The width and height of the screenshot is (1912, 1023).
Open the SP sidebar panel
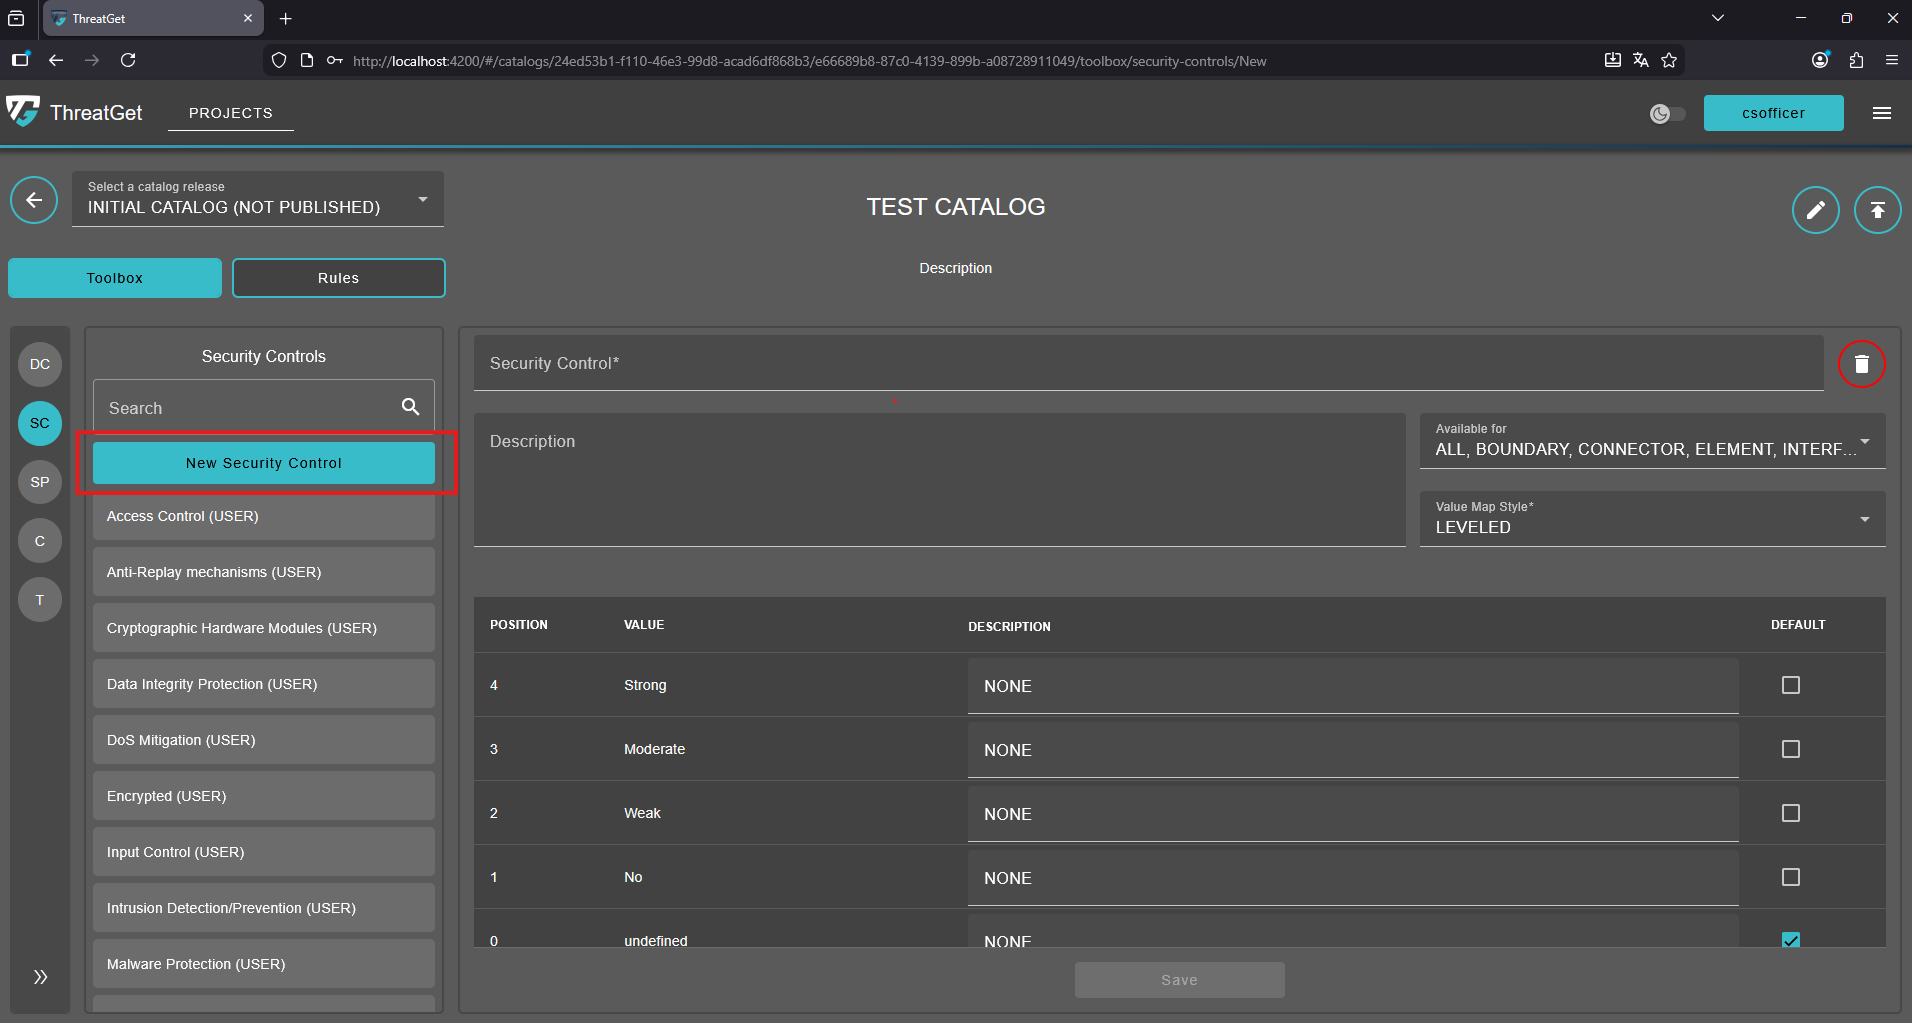[x=39, y=482]
